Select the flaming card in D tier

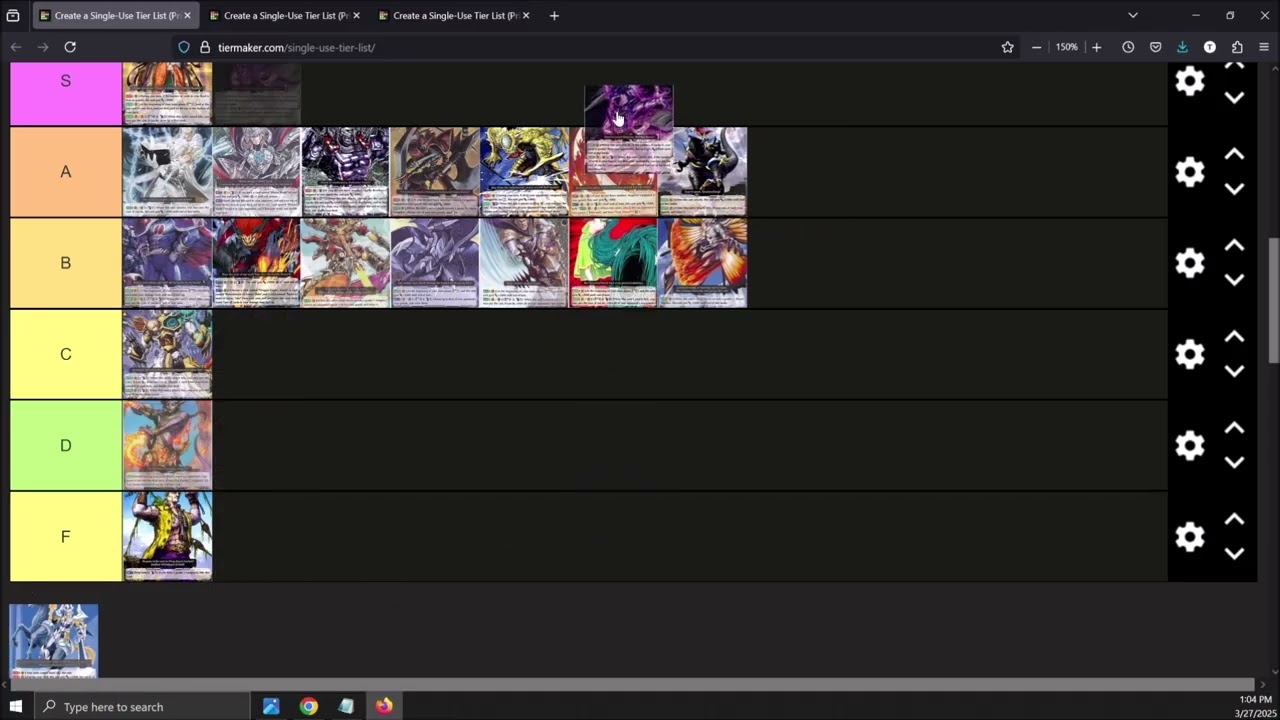click(167, 445)
